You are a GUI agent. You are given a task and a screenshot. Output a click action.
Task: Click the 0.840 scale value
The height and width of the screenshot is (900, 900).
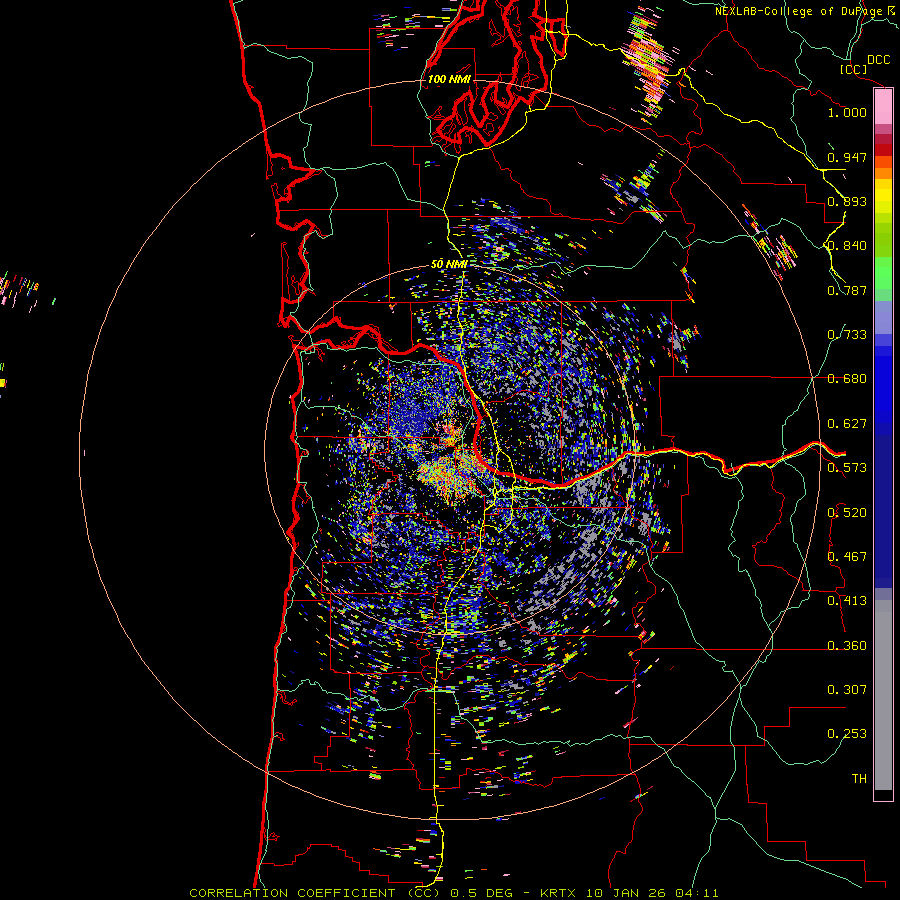(x=847, y=246)
